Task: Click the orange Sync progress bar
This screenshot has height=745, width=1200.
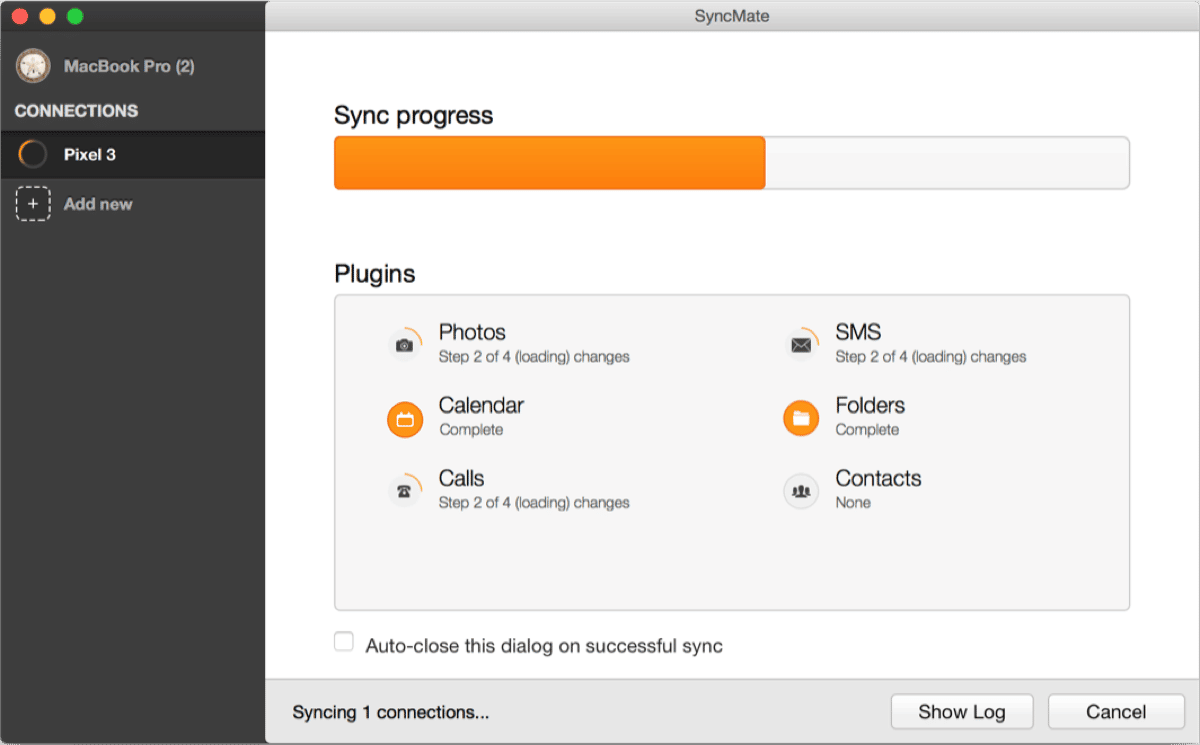Action: (549, 163)
